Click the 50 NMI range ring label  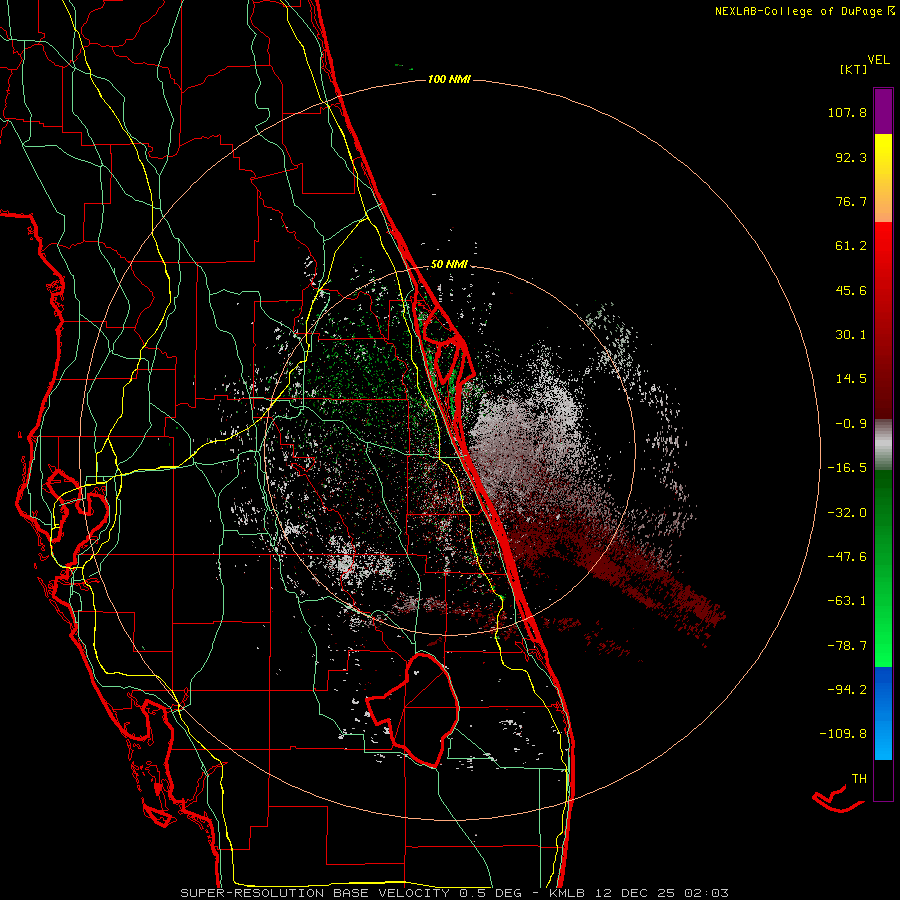[x=449, y=265]
